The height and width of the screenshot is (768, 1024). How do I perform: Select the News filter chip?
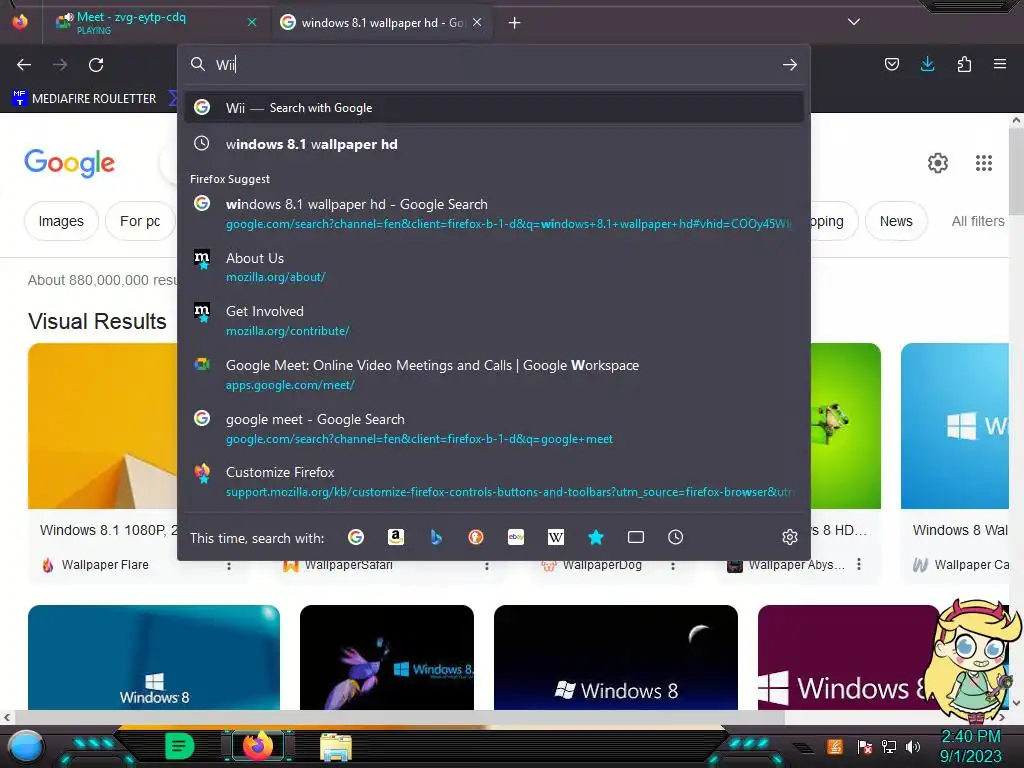click(896, 221)
